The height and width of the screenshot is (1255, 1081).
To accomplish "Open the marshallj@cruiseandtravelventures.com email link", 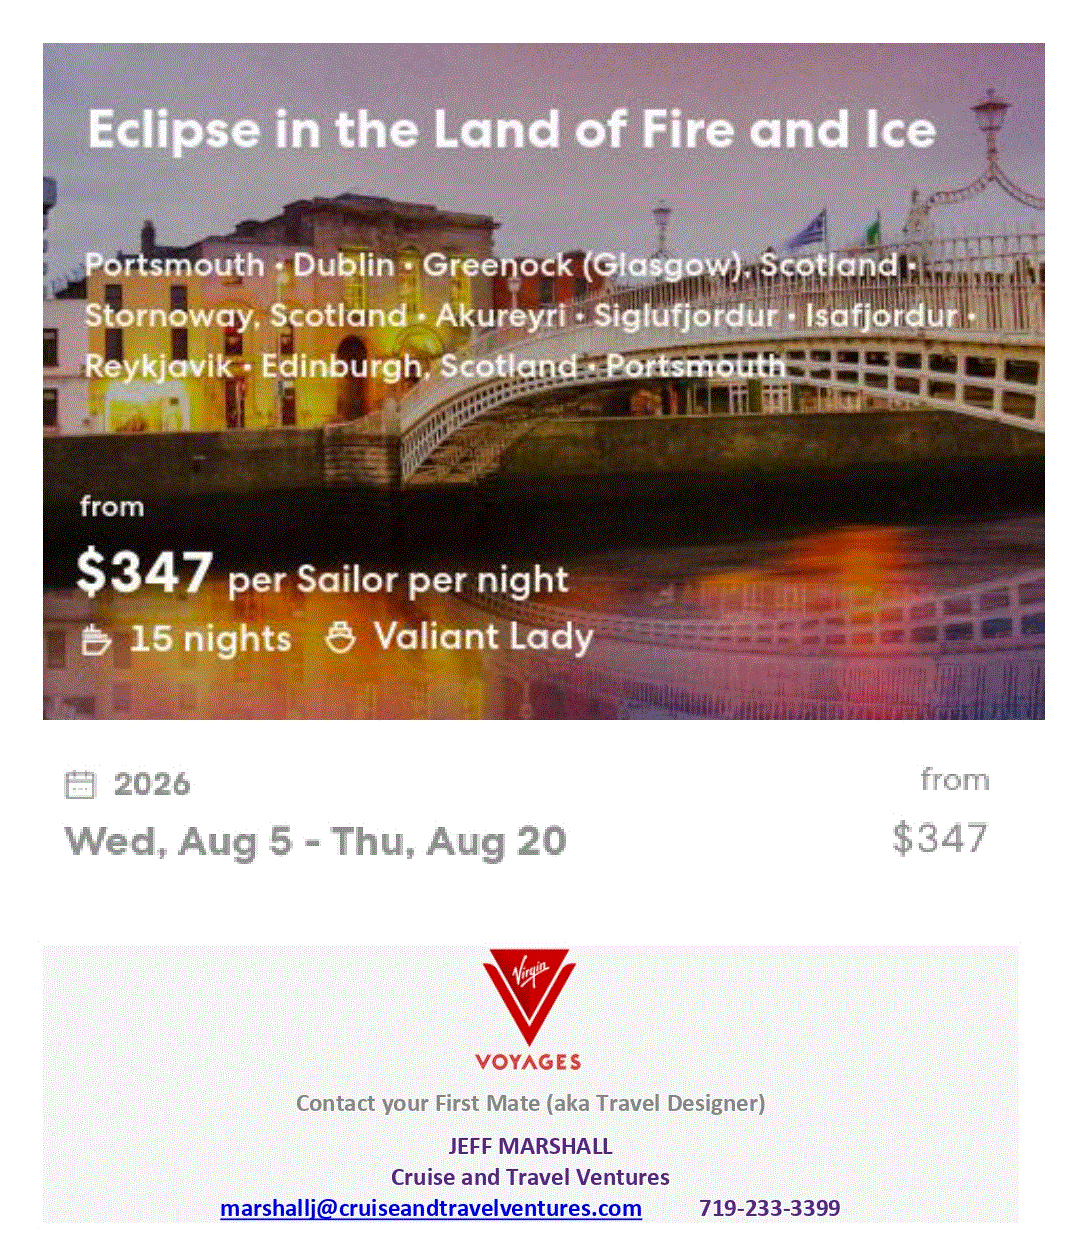I will (x=431, y=1208).
